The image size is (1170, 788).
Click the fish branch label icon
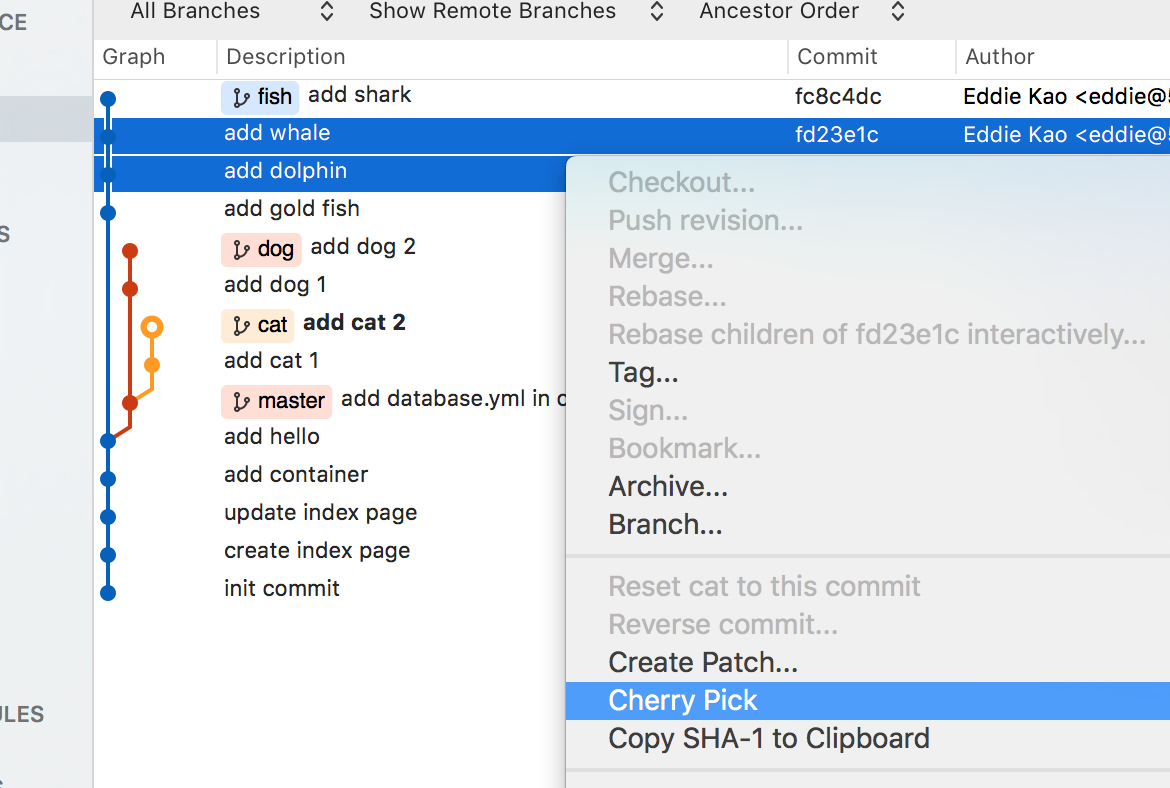click(241, 97)
